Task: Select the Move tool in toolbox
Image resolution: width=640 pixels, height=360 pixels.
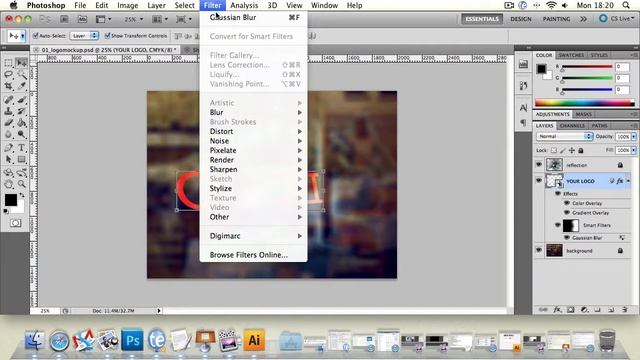Action: click(21, 63)
